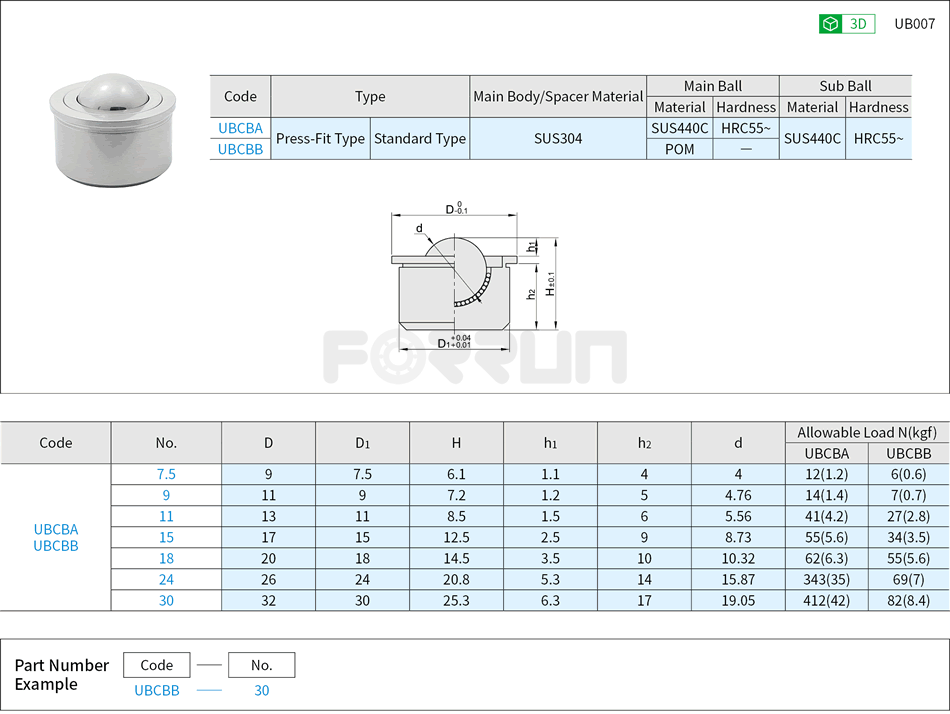Click the 15.87 ball diameter value
The height and width of the screenshot is (714, 950).
tap(738, 579)
